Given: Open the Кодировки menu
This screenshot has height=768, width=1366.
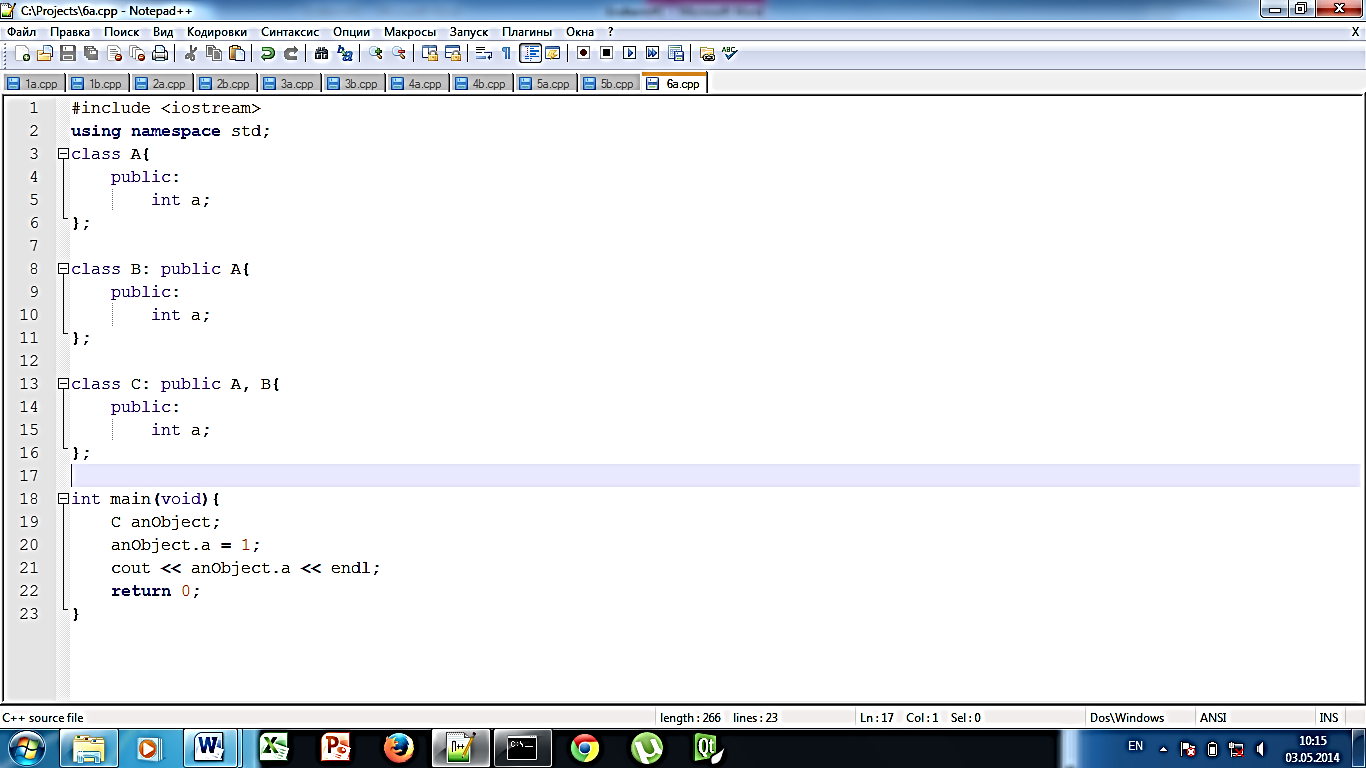Looking at the screenshot, I should coord(217,32).
